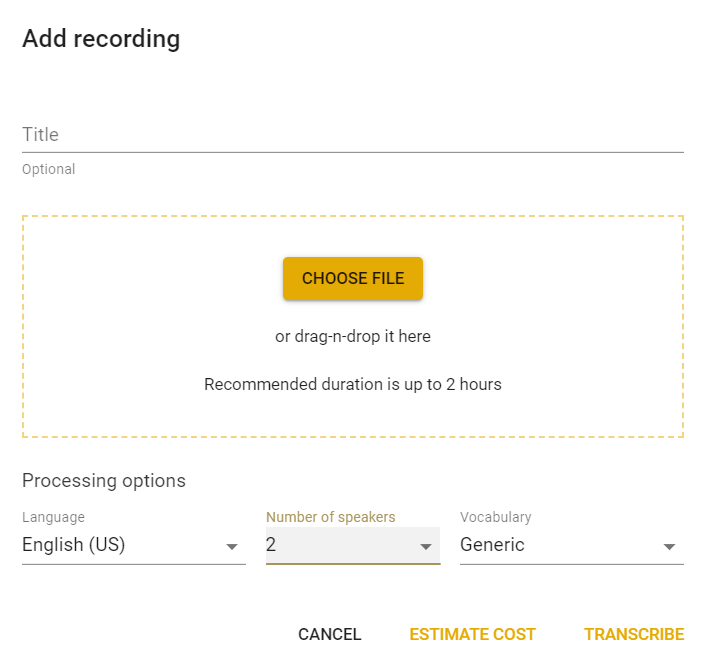Open the speakers selector showing 2

353,545
